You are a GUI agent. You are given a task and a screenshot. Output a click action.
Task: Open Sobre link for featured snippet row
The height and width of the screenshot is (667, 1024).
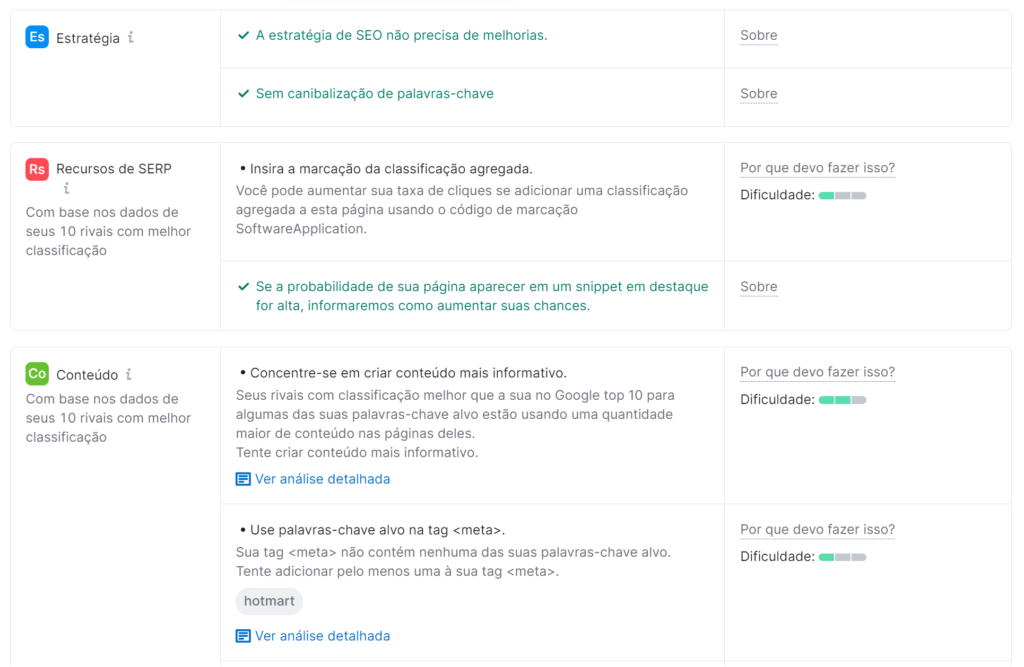758,287
